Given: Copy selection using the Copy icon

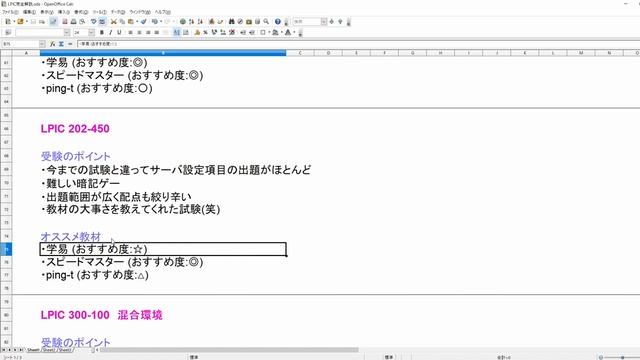Looking at the screenshot, I should click(x=122, y=22).
